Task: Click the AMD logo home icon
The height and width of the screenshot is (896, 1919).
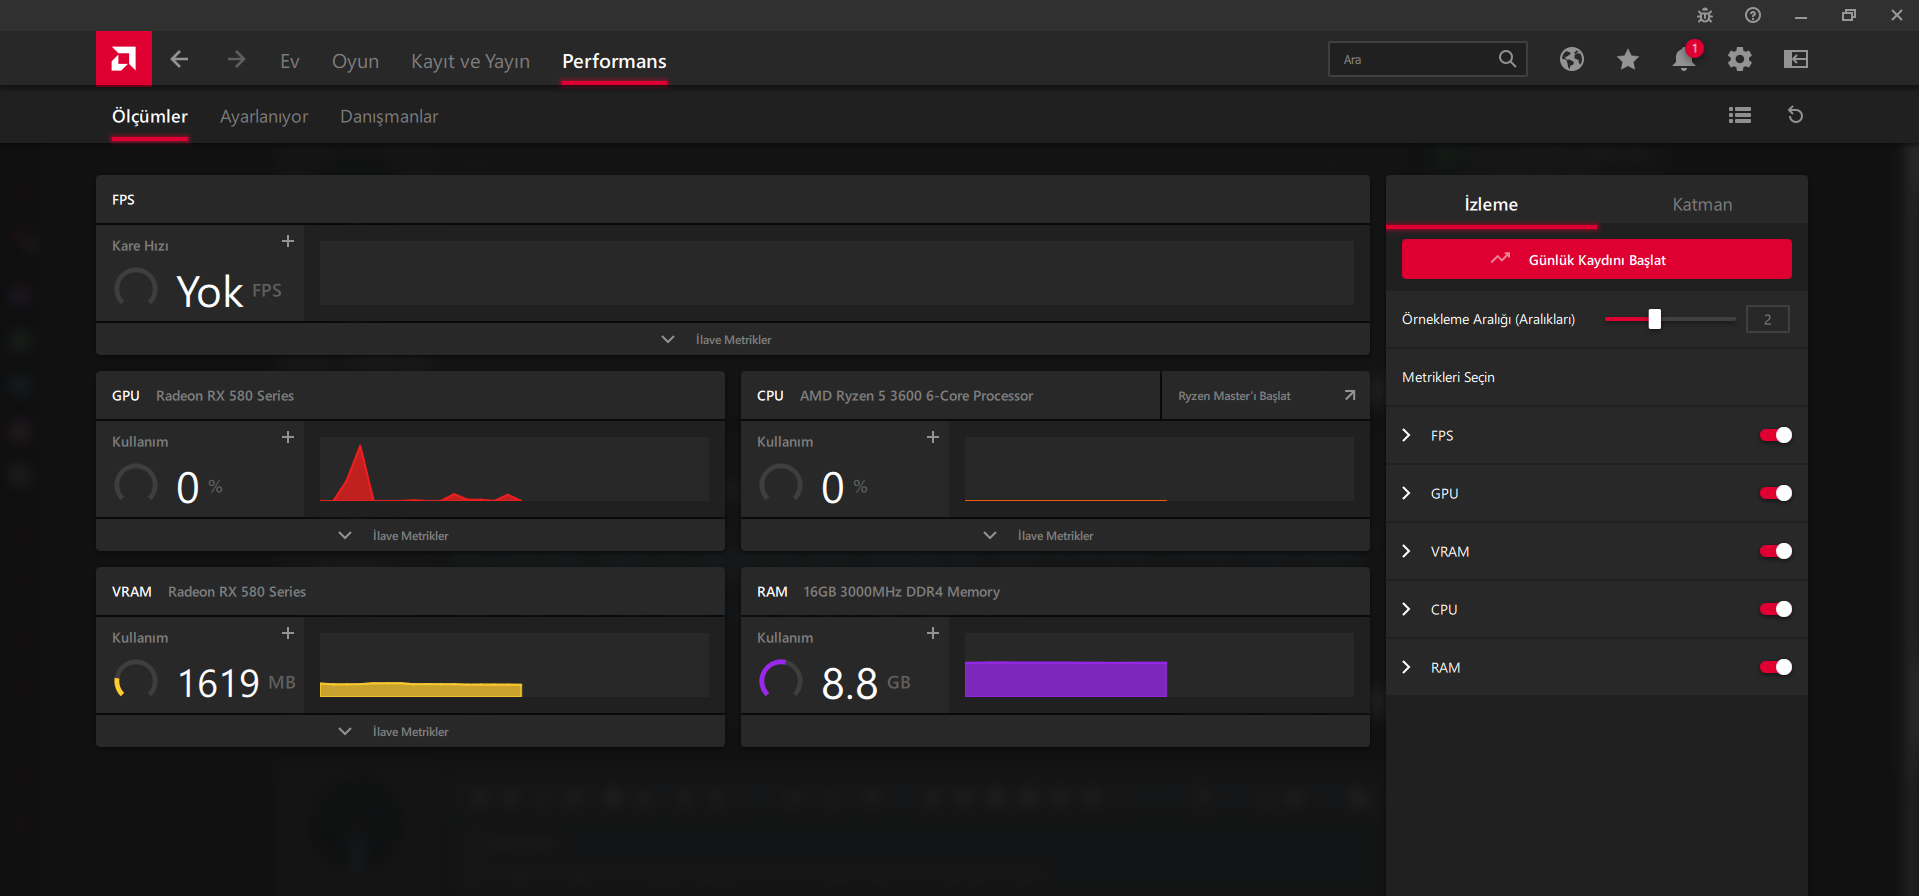Action: pyautogui.click(x=124, y=59)
